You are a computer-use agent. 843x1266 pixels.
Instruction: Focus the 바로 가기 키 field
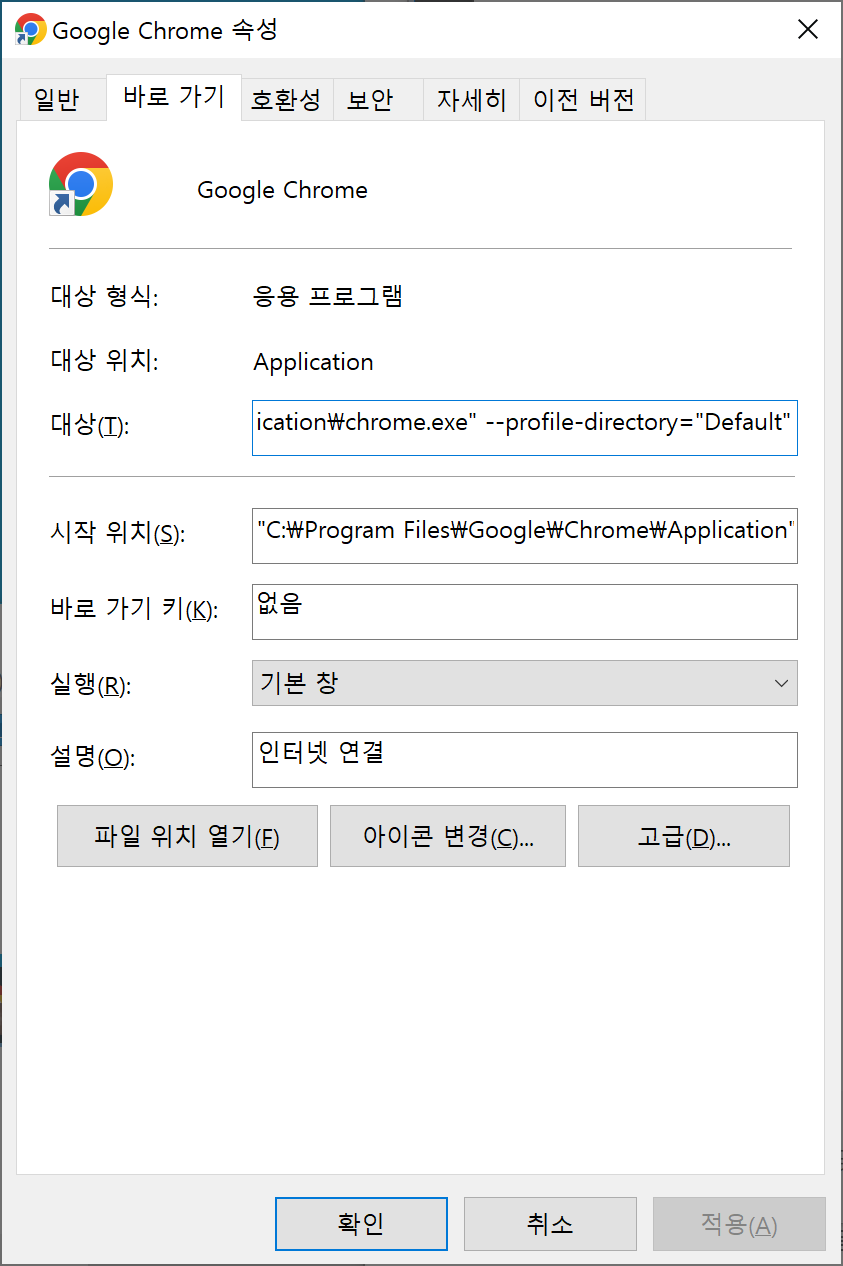click(525, 611)
